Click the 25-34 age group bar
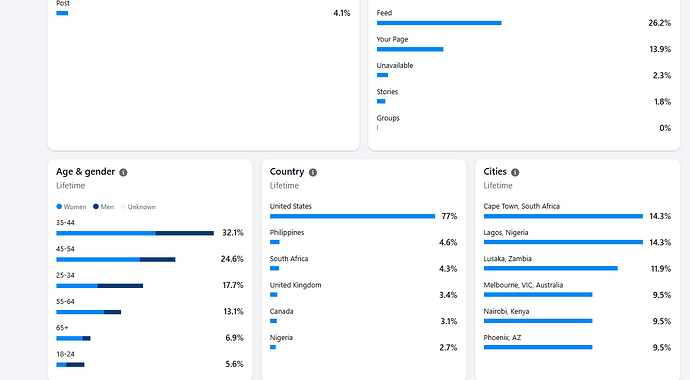The height and width of the screenshot is (380, 690). [x=99, y=286]
